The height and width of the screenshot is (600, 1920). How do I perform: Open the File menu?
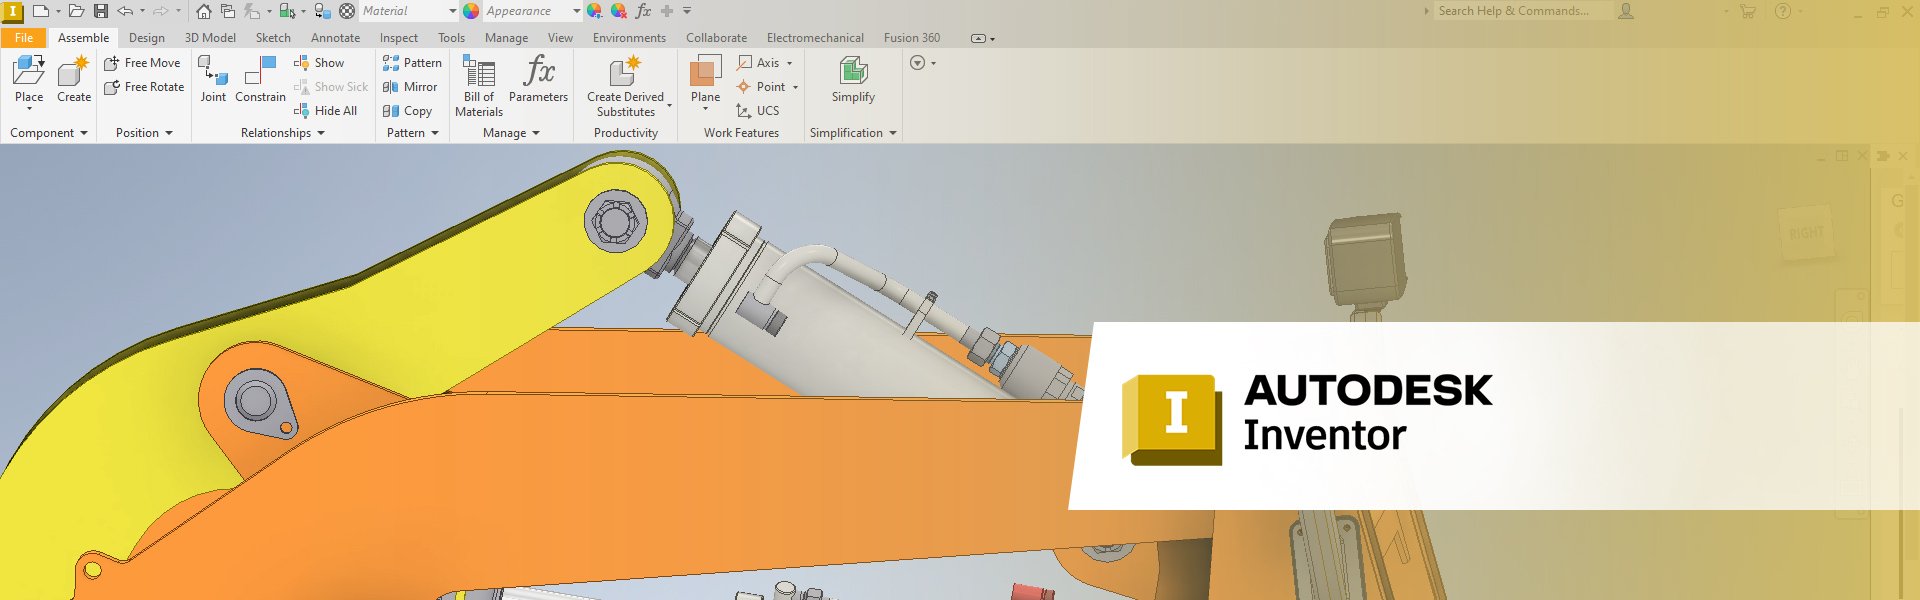point(24,38)
